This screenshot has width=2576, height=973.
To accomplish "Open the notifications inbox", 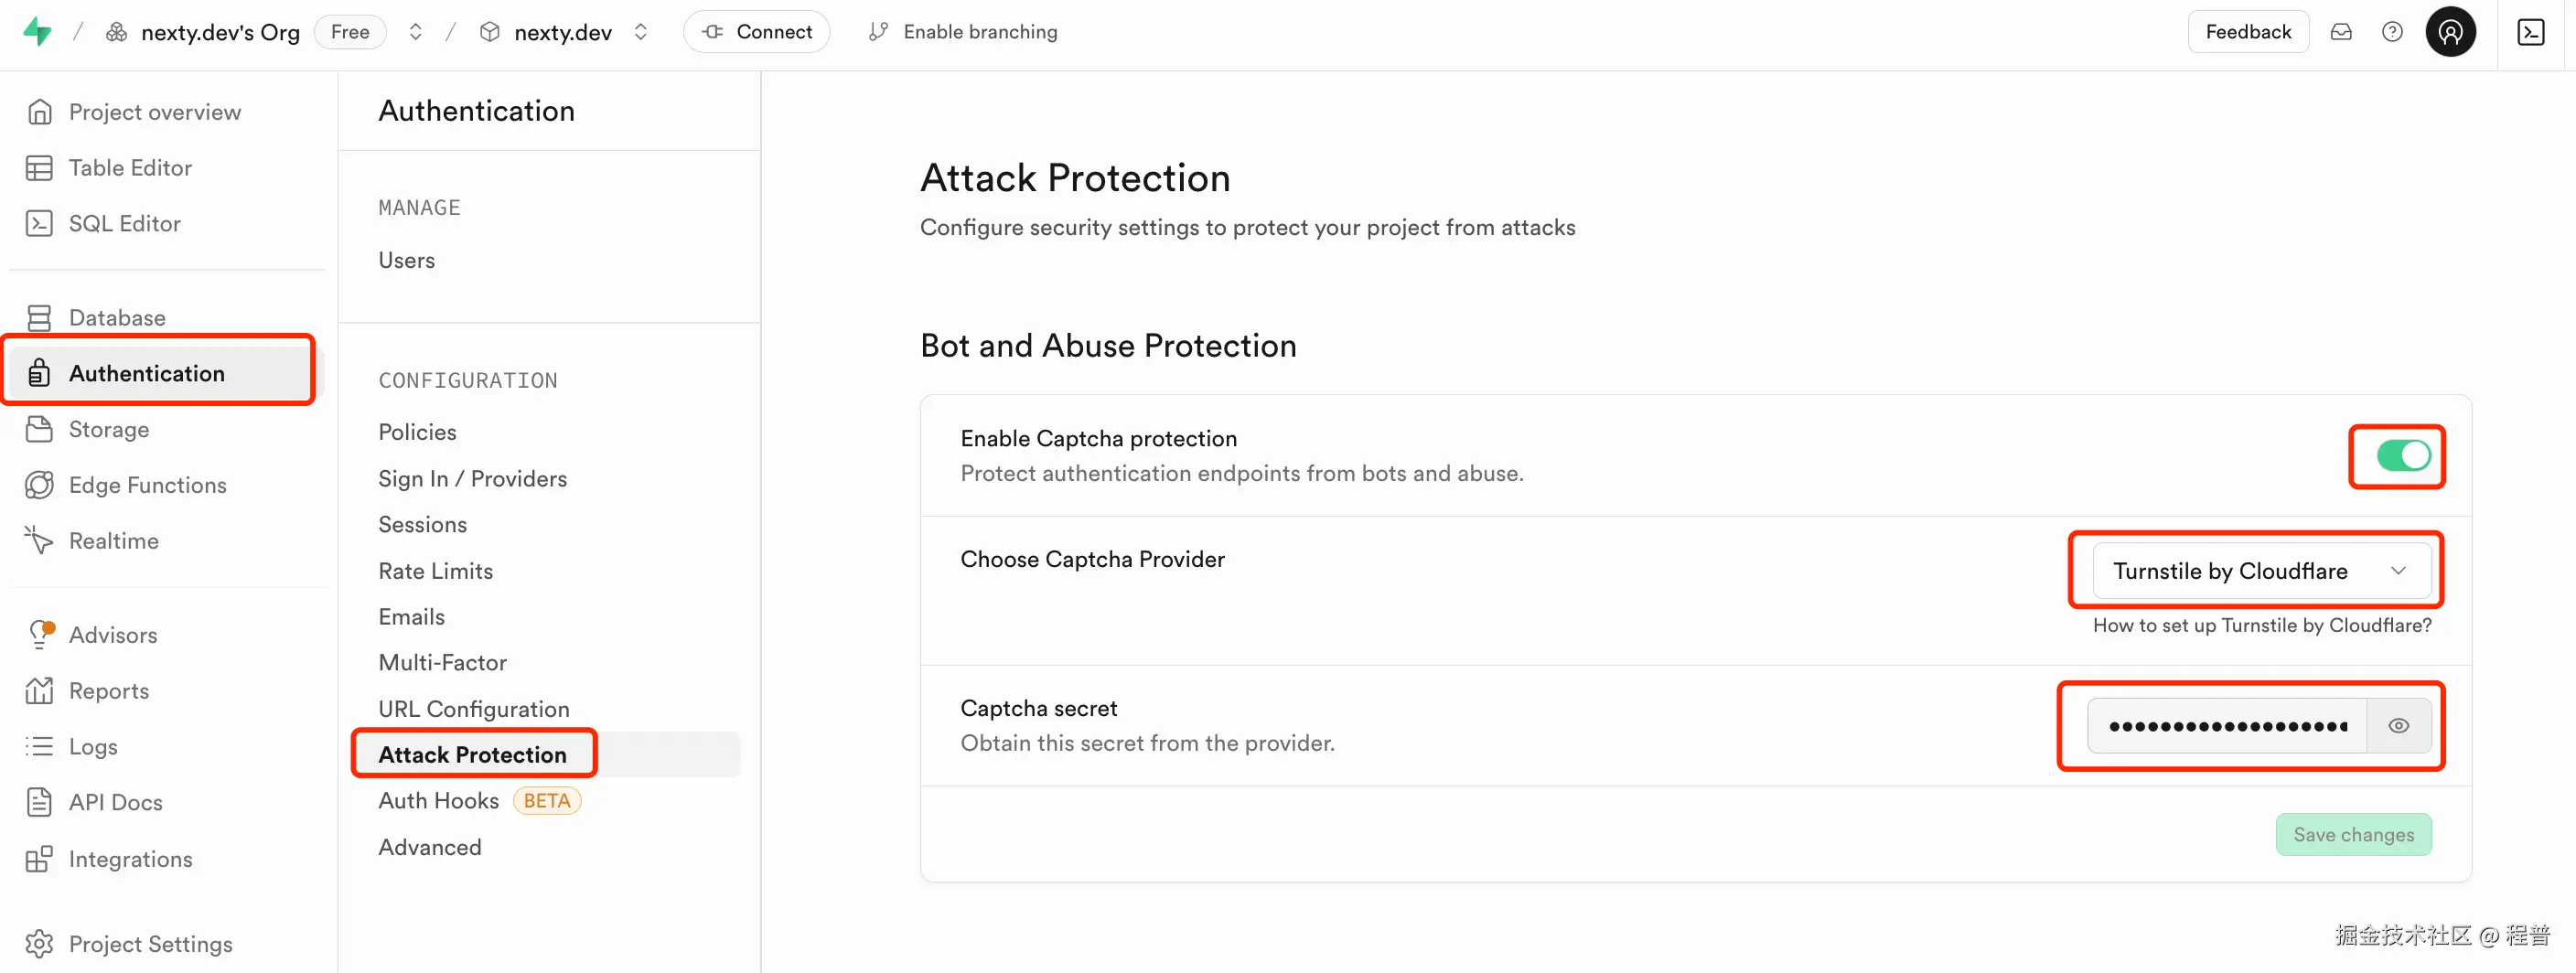I will click(x=2341, y=31).
